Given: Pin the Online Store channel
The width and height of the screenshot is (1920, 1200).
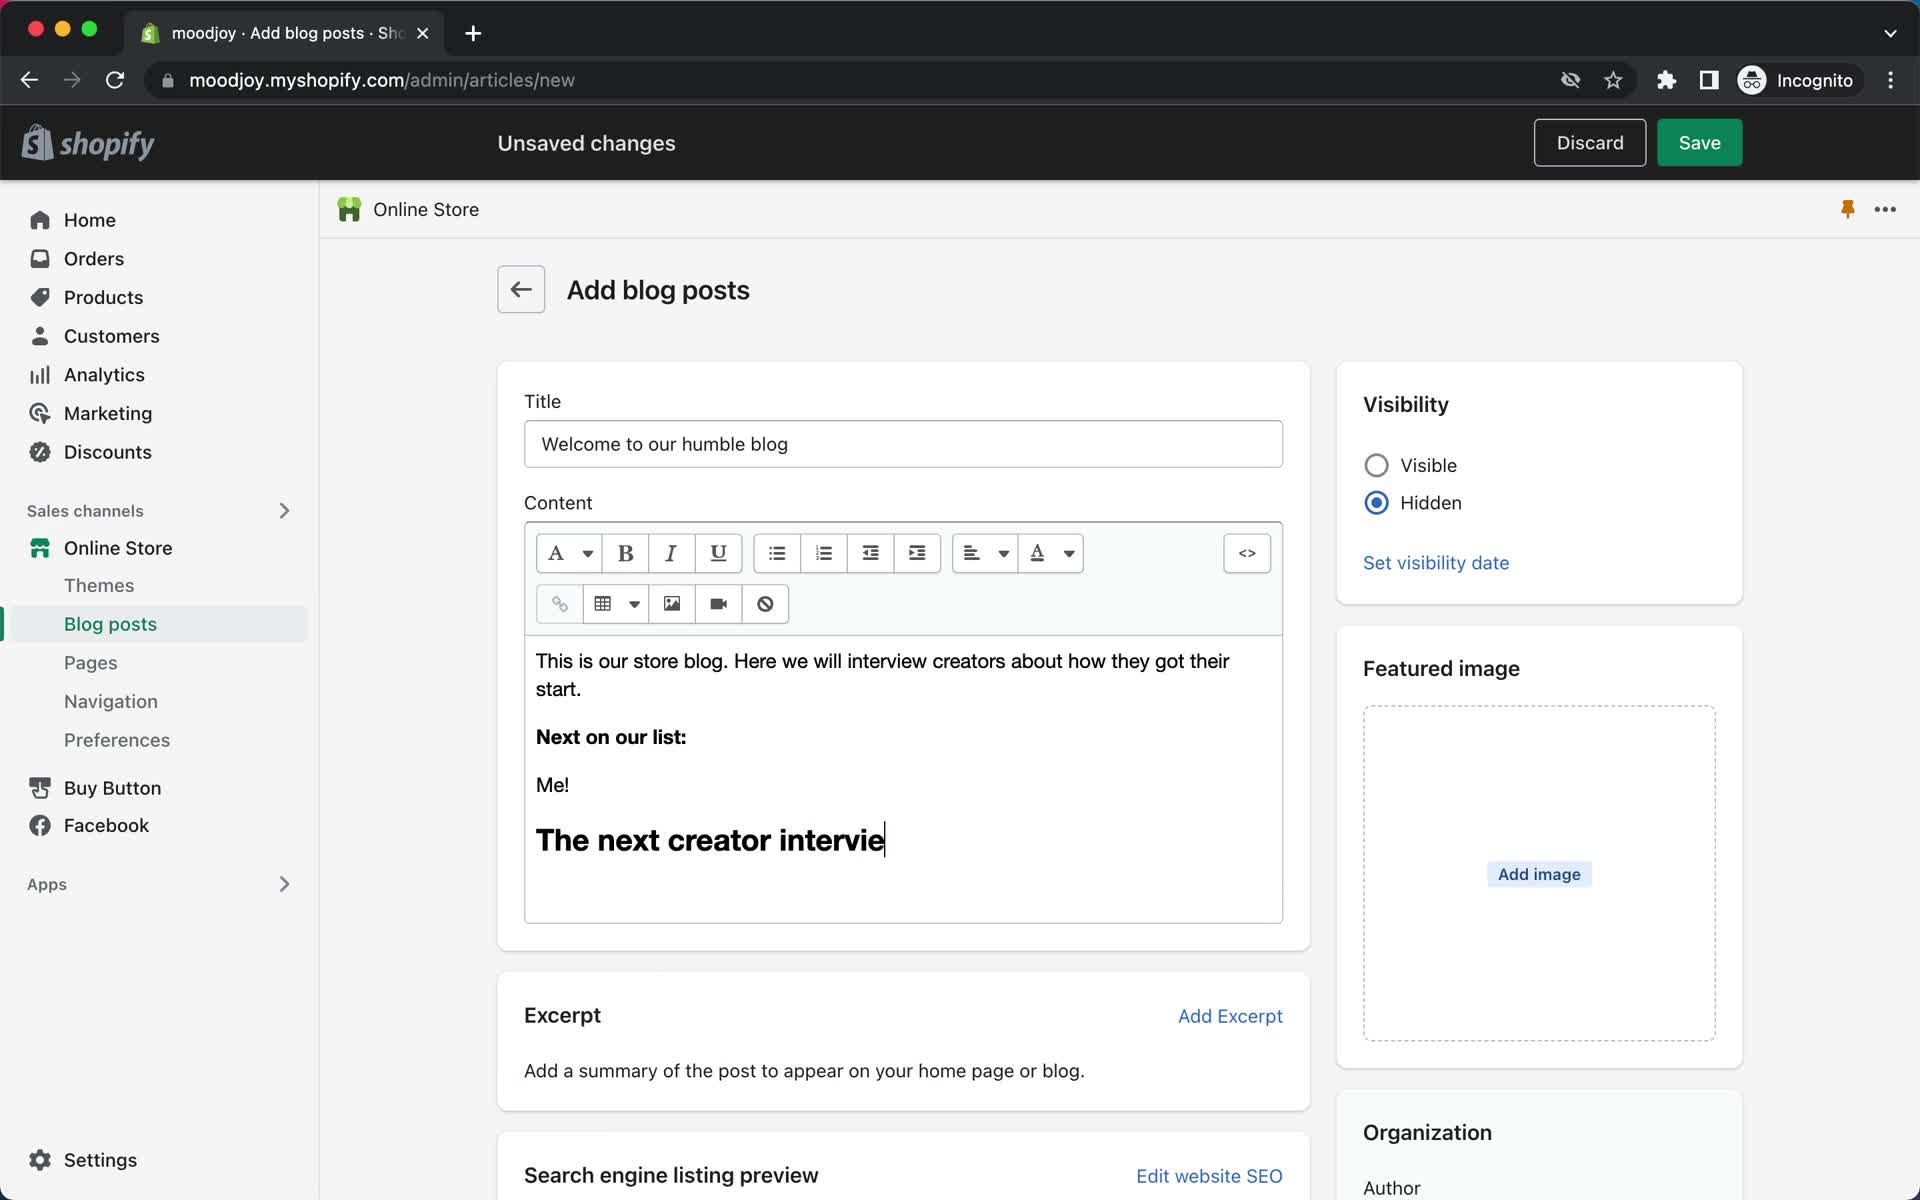Looking at the screenshot, I should point(1848,209).
